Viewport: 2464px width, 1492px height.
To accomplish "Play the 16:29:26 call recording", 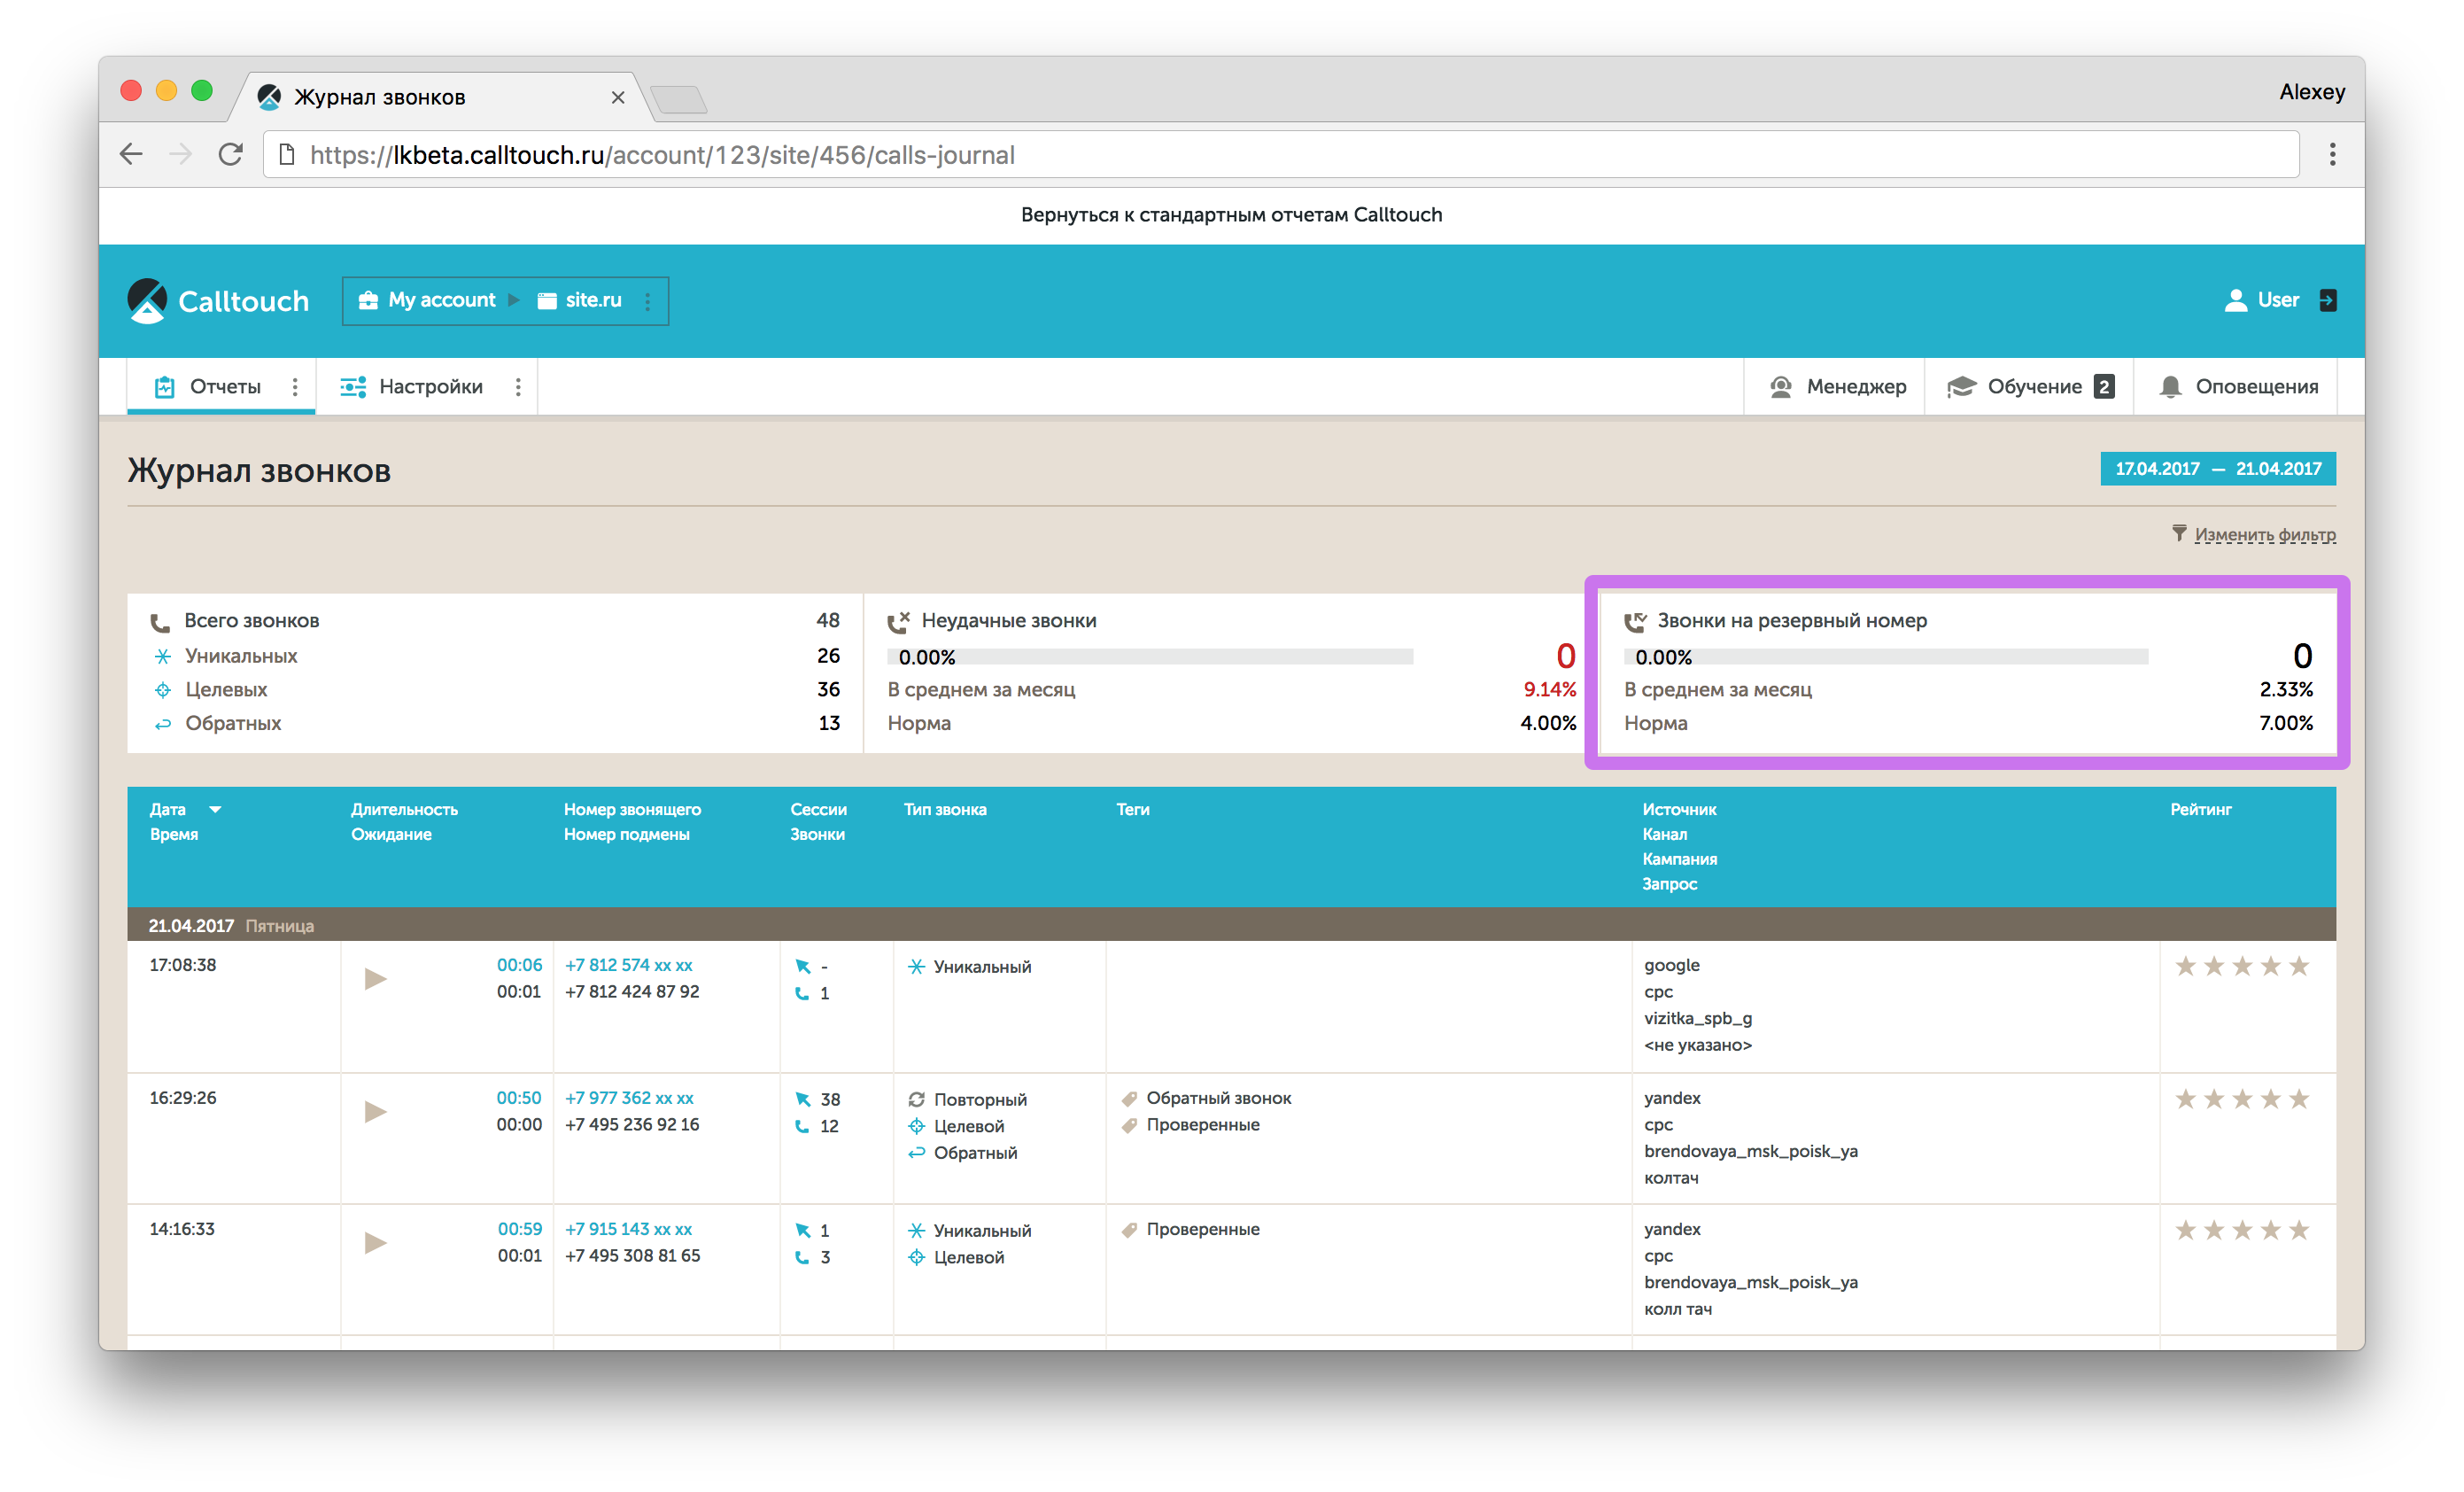I will (375, 1111).
